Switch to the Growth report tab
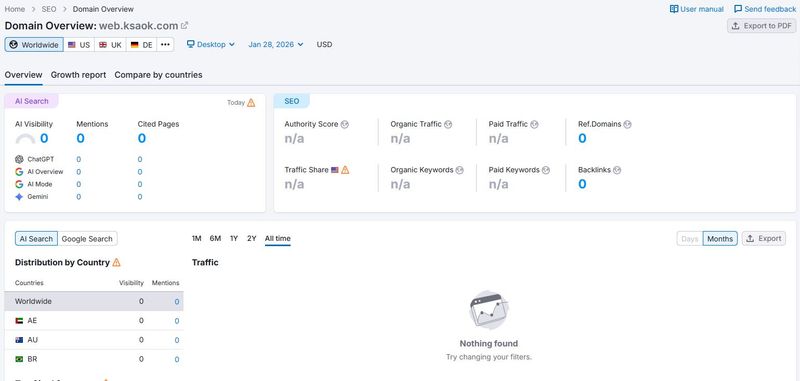The image size is (800, 381). coord(79,75)
